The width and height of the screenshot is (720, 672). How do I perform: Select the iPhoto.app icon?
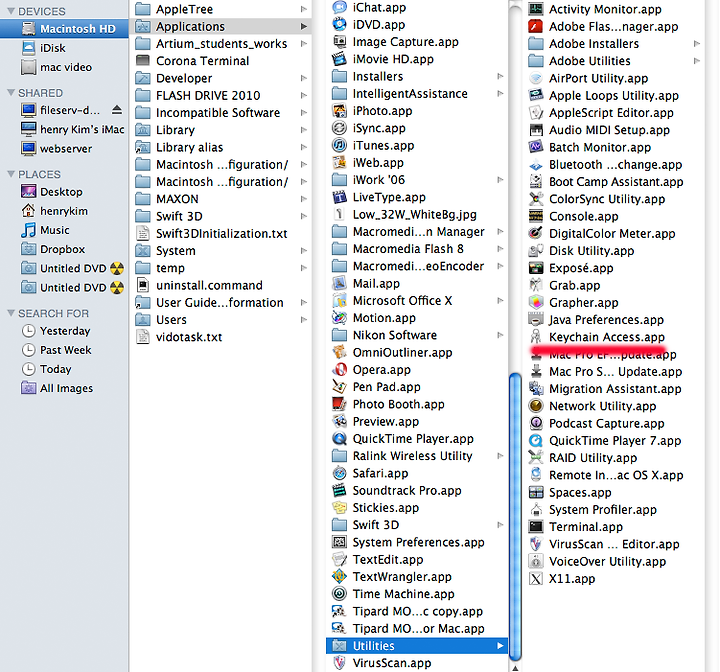point(339,111)
